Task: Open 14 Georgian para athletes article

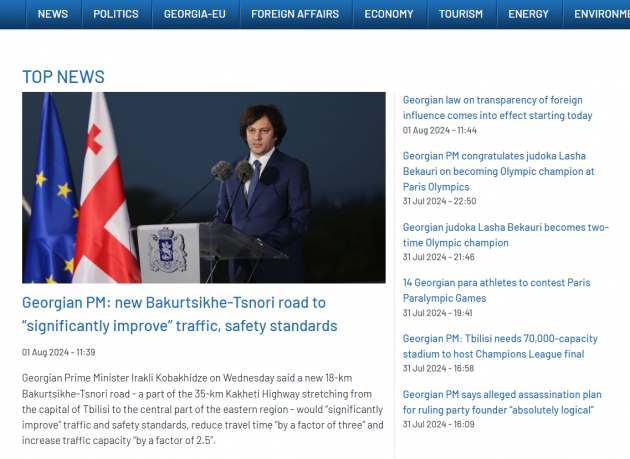Action: tap(496, 290)
